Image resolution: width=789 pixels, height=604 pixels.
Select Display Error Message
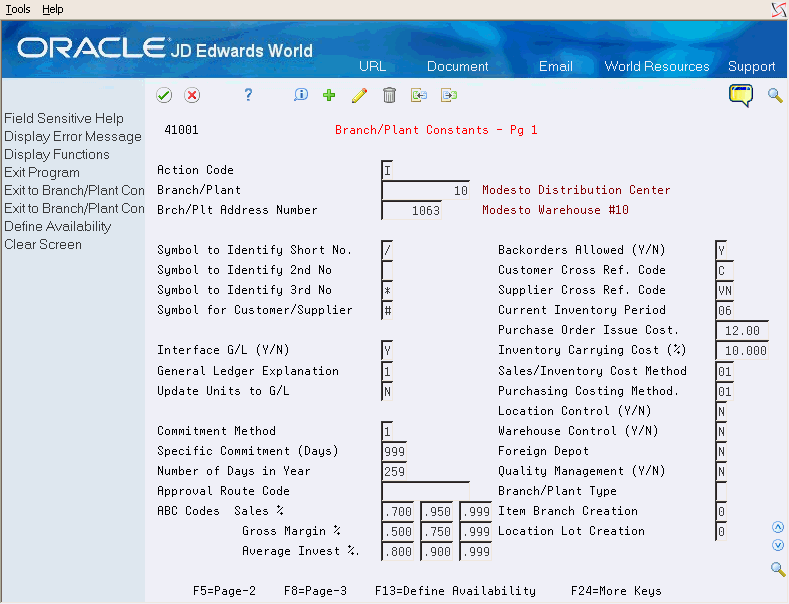click(x=72, y=136)
